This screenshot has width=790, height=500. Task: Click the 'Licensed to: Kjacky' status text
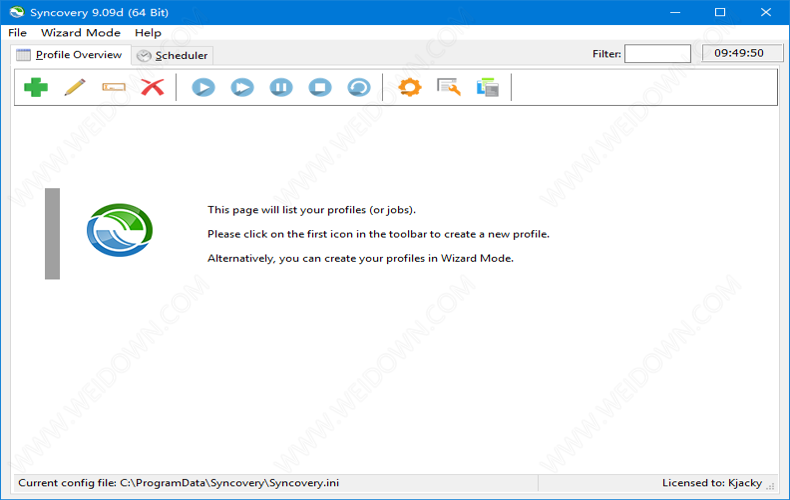pyautogui.click(x=712, y=483)
